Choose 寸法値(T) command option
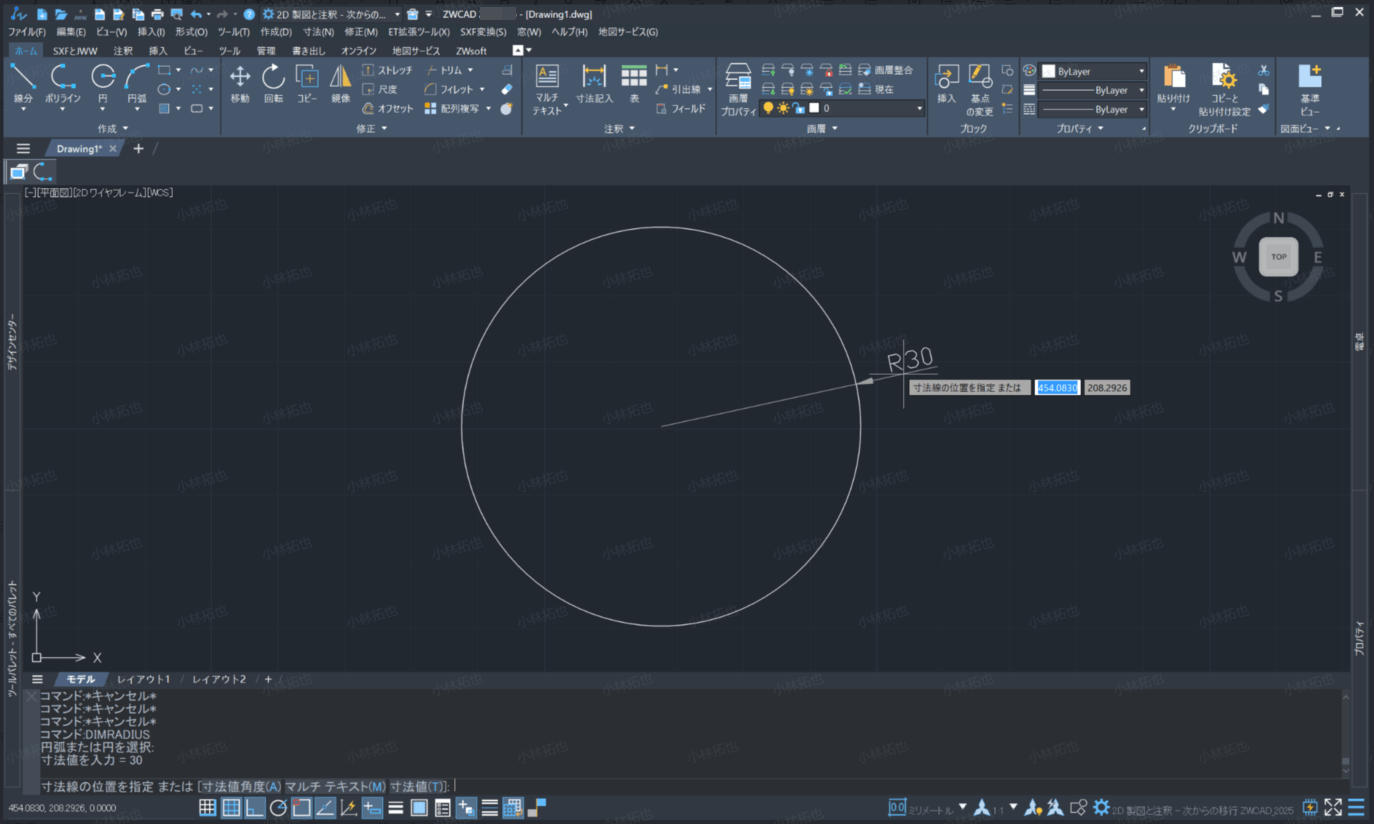The width and height of the screenshot is (1374, 824). [418, 787]
